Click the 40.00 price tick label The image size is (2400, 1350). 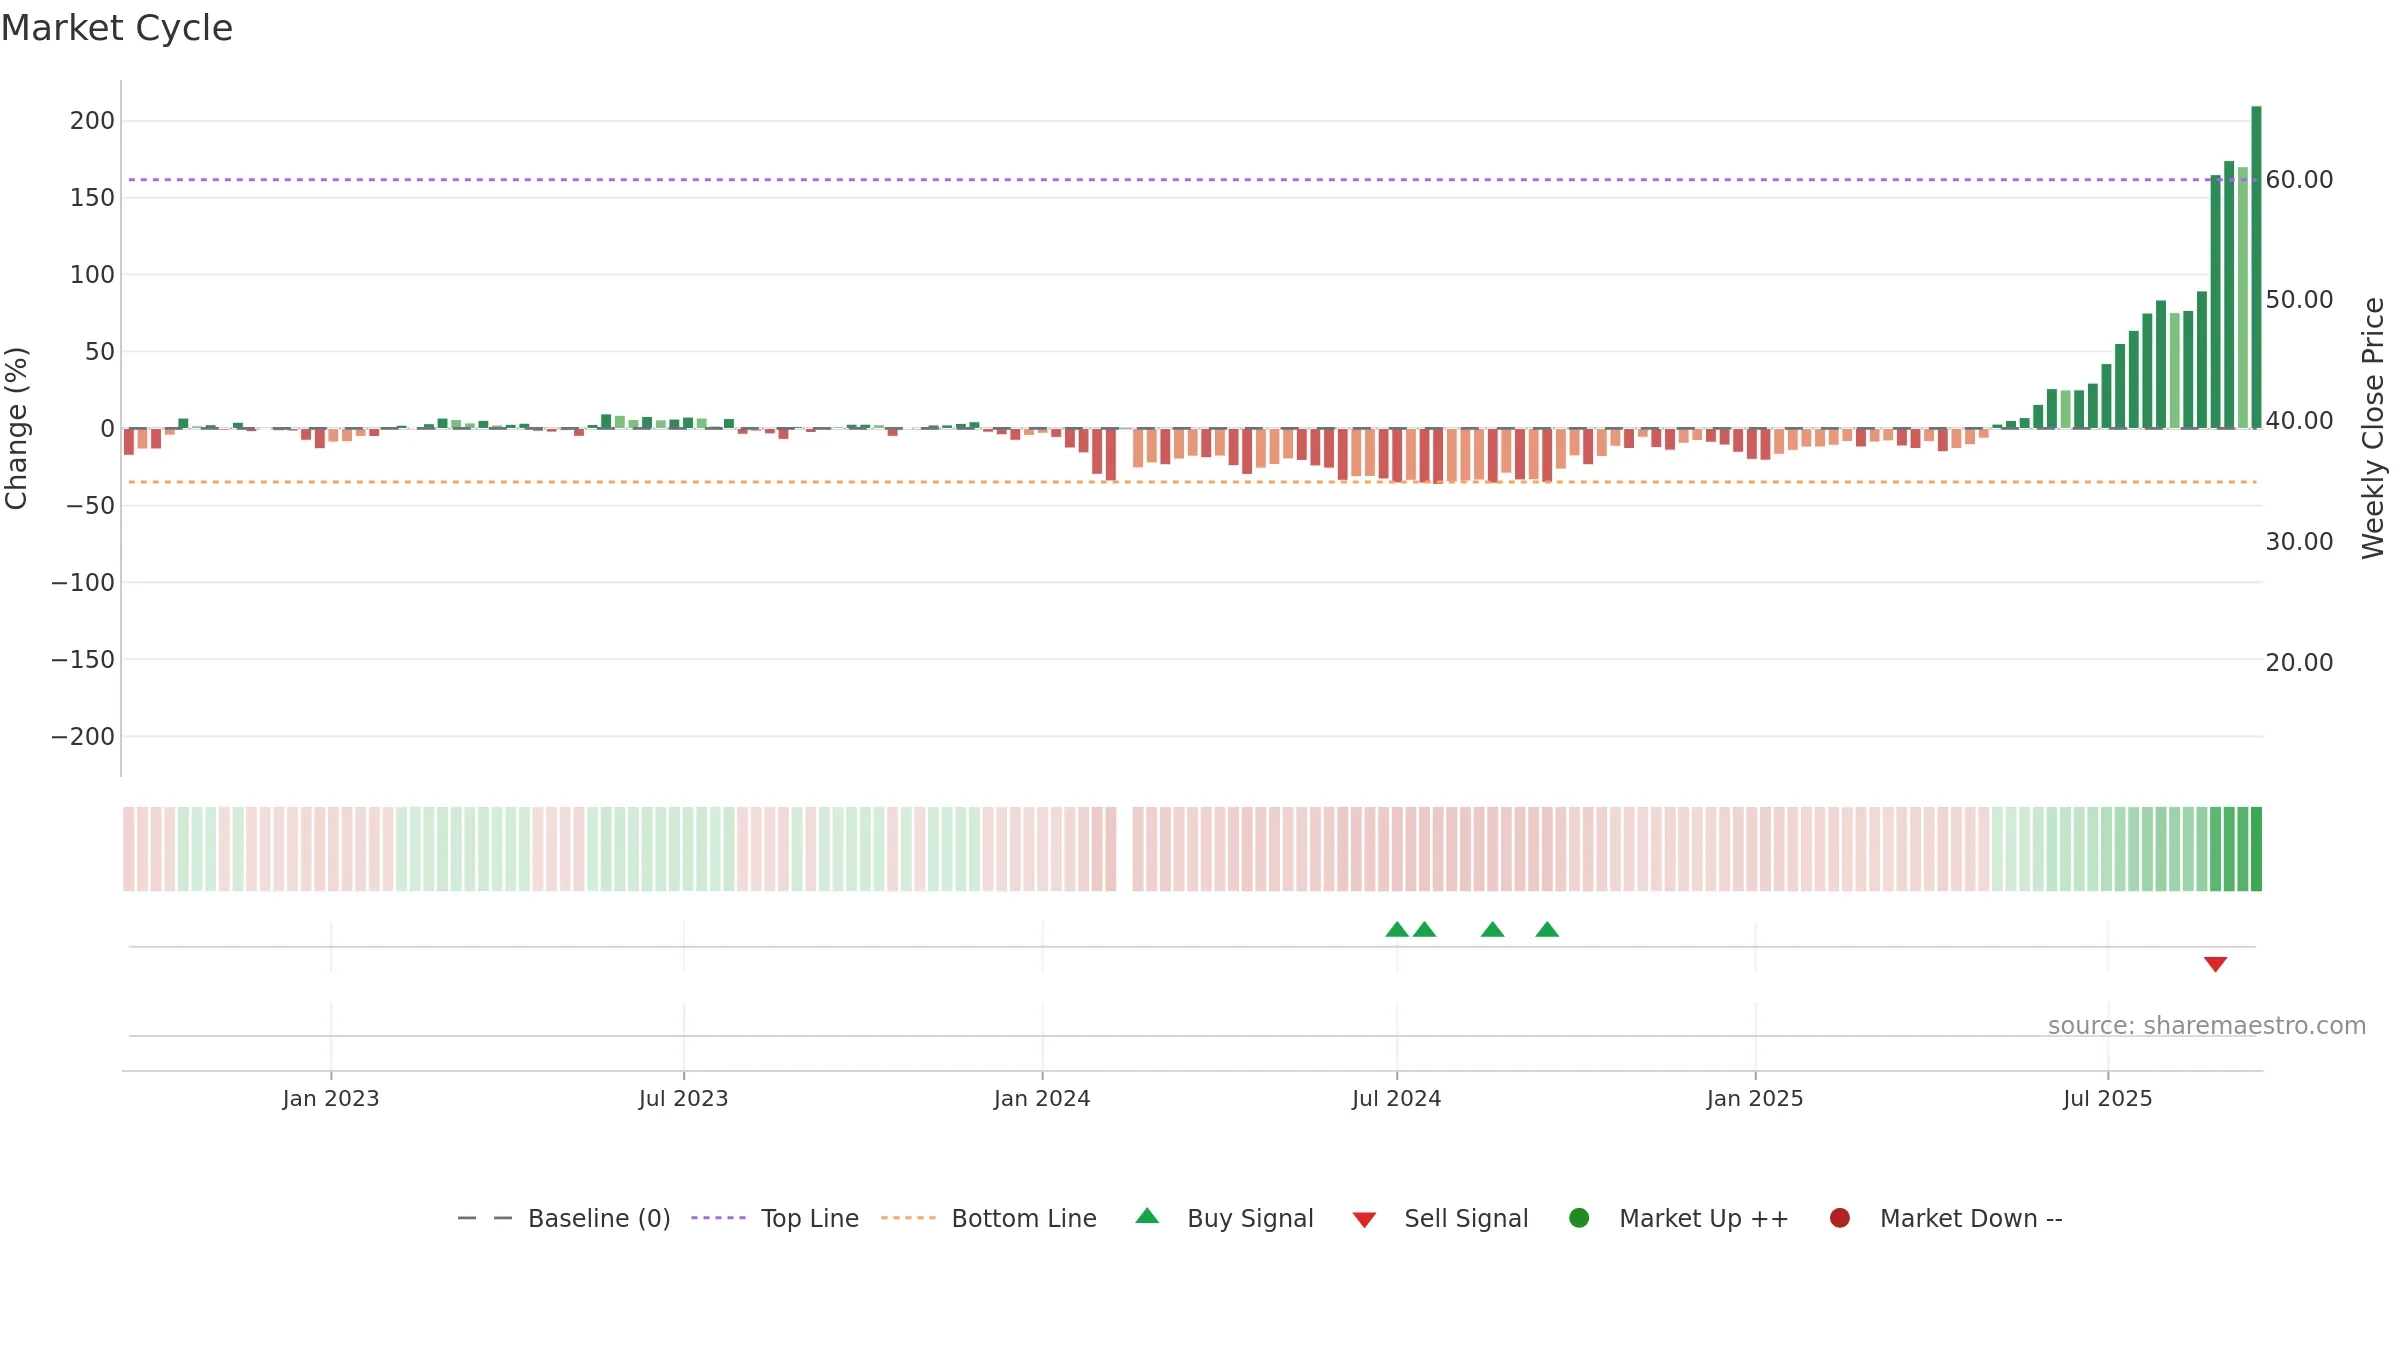click(2299, 421)
